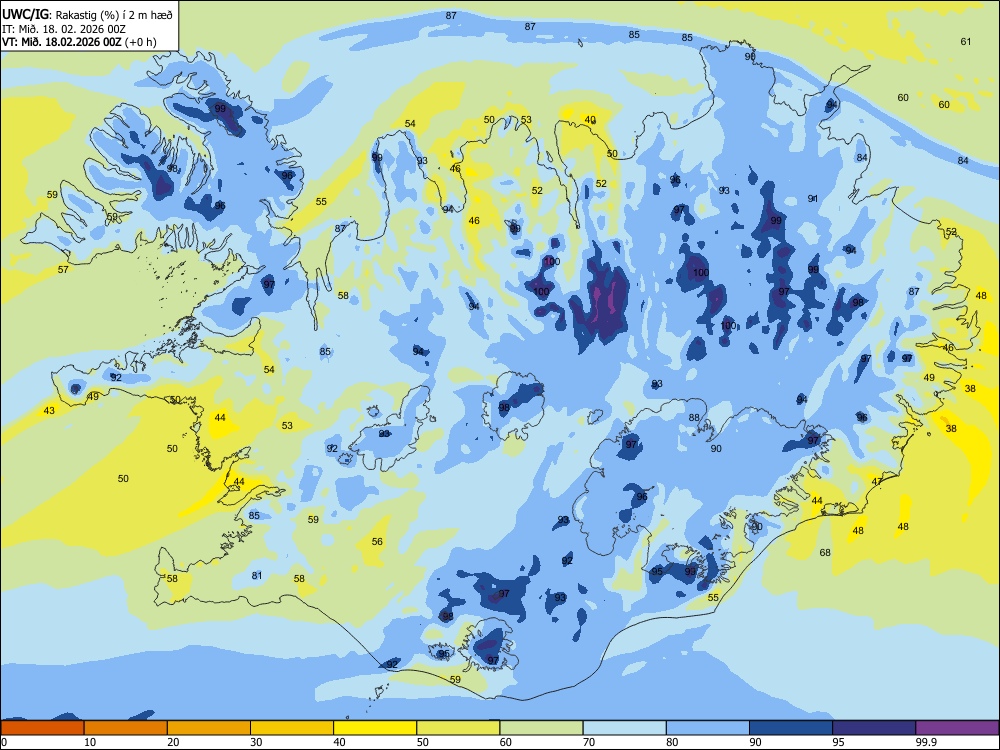The height and width of the screenshot is (750, 1000).
Task: Click the humidity value '61' on the map
Action: click(x=966, y=41)
